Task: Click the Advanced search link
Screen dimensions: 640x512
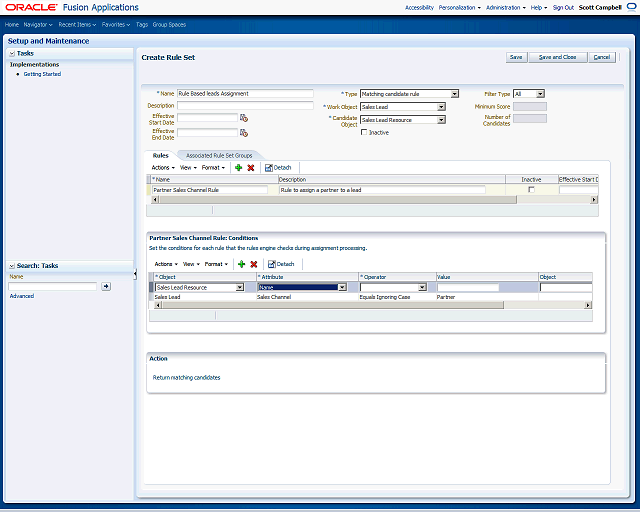Action: 22,296
